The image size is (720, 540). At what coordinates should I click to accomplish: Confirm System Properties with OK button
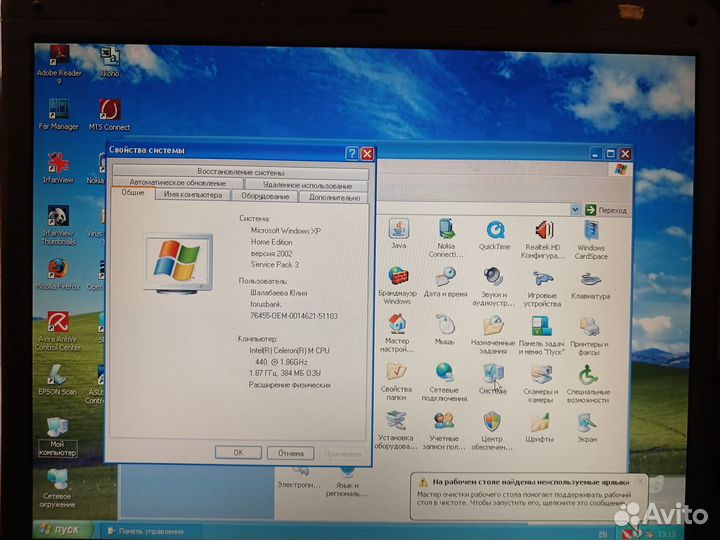(238, 453)
